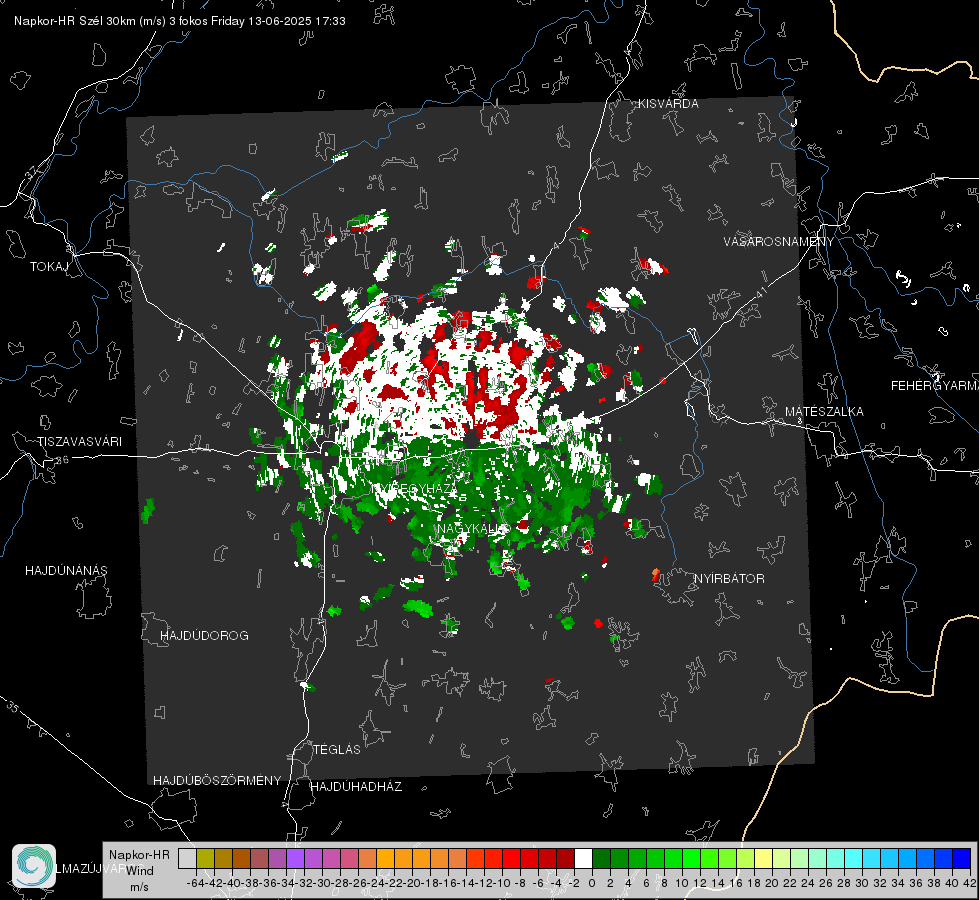Click the HAJDÚHADHÁZ city label
This screenshot has height=900, width=979.
coord(356,787)
